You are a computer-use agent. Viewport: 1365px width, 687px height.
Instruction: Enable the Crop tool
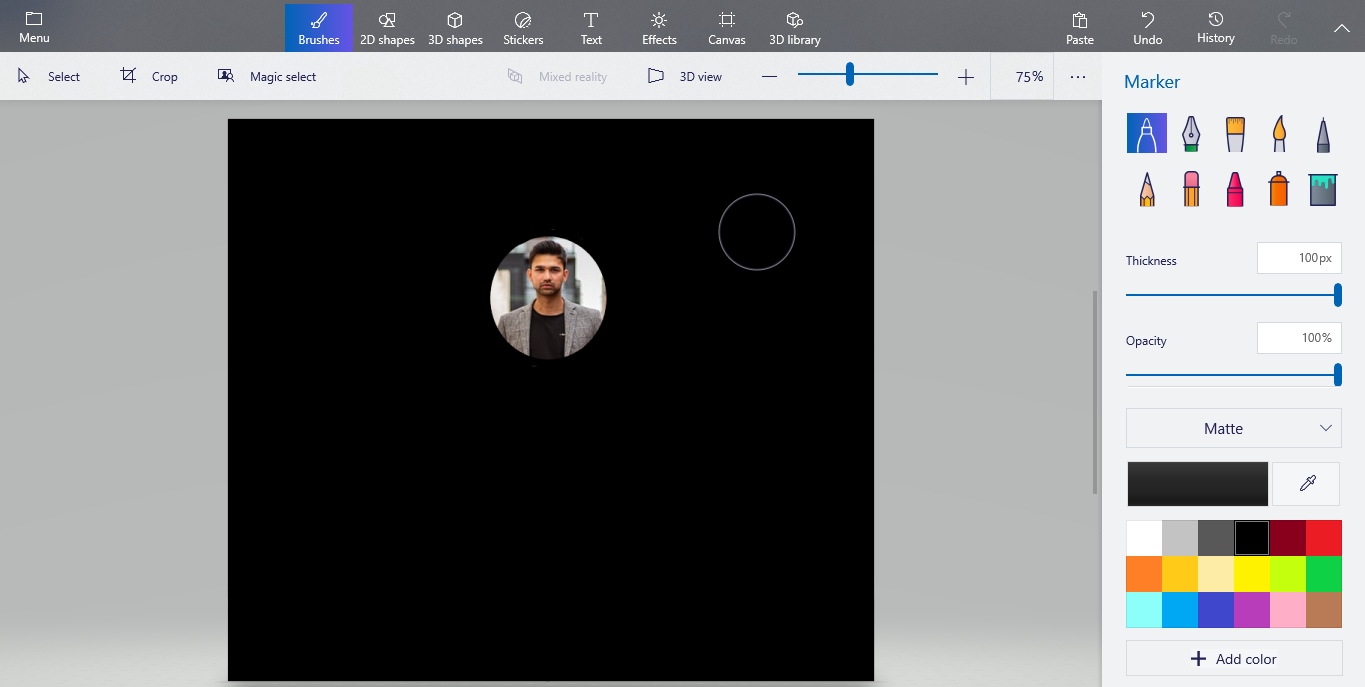(148, 76)
